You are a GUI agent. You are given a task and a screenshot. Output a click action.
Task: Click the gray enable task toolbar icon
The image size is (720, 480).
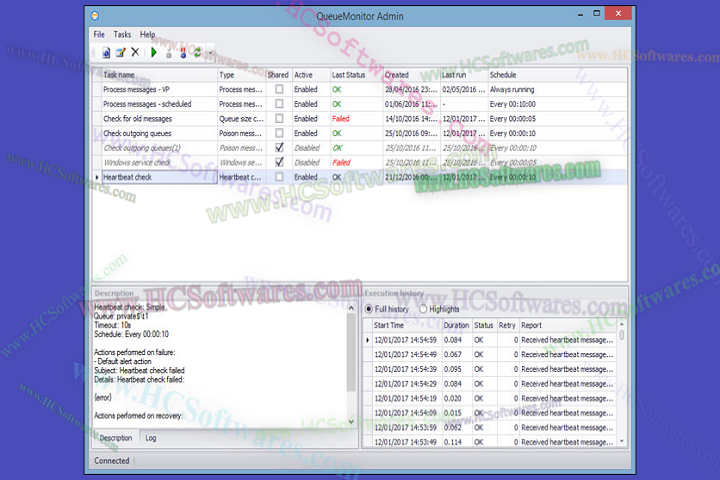pos(169,53)
